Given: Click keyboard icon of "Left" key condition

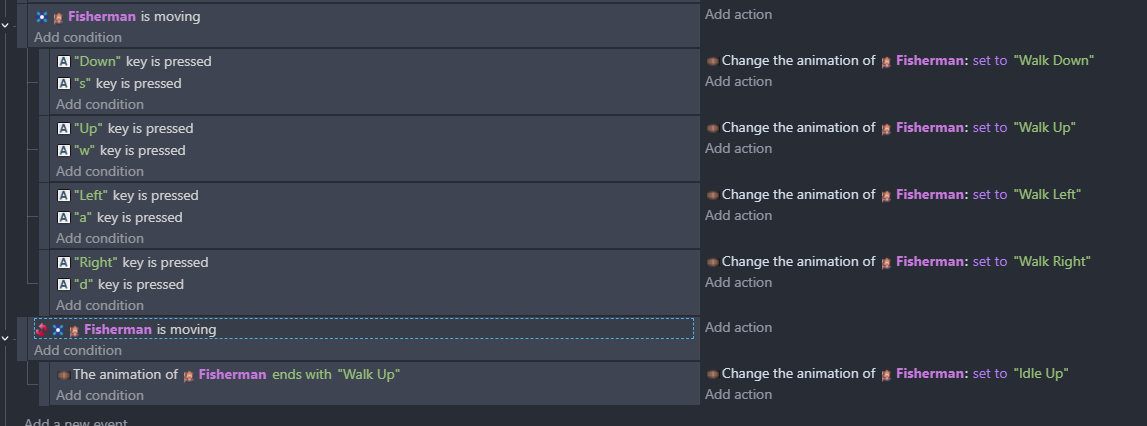Looking at the screenshot, I should pyautogui.click(x=64, y=196).
